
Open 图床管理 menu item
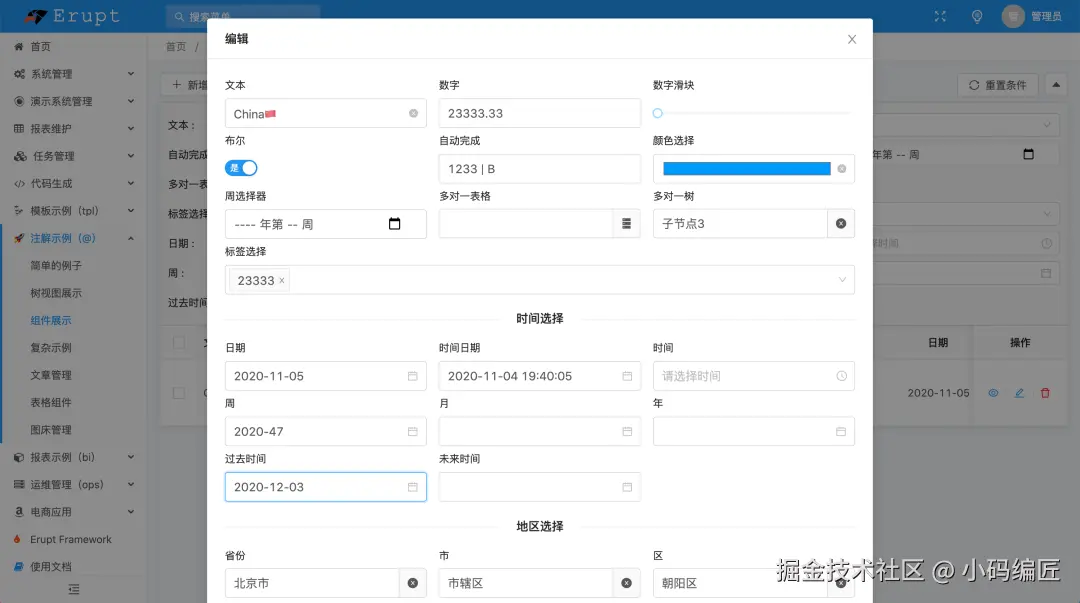pyautogui.click(x=51, y=430)
